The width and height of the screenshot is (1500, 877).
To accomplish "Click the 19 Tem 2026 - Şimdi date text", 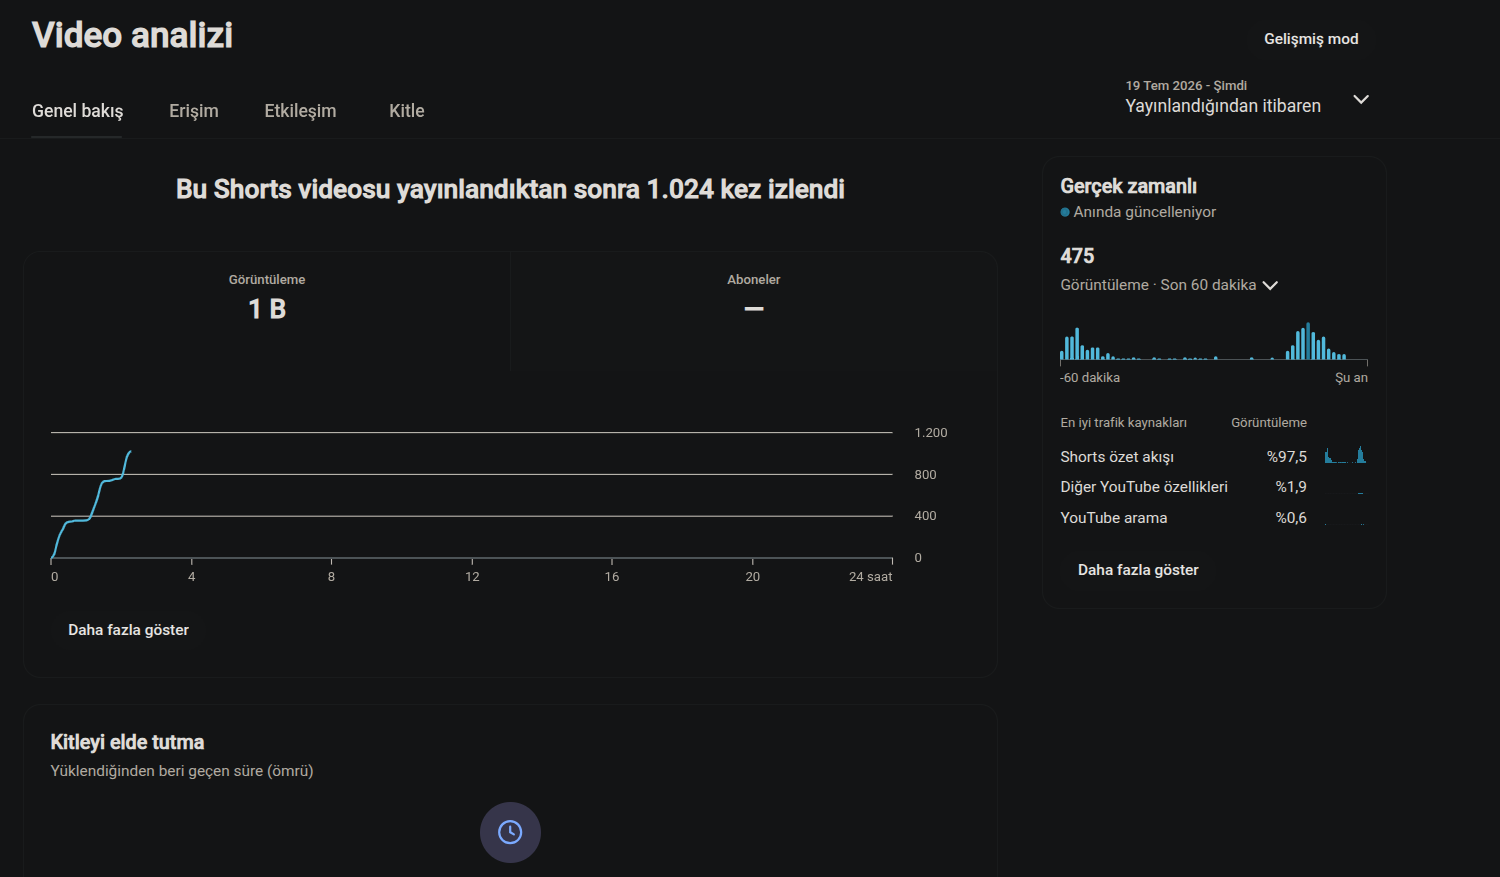I will pos(1186,86).
